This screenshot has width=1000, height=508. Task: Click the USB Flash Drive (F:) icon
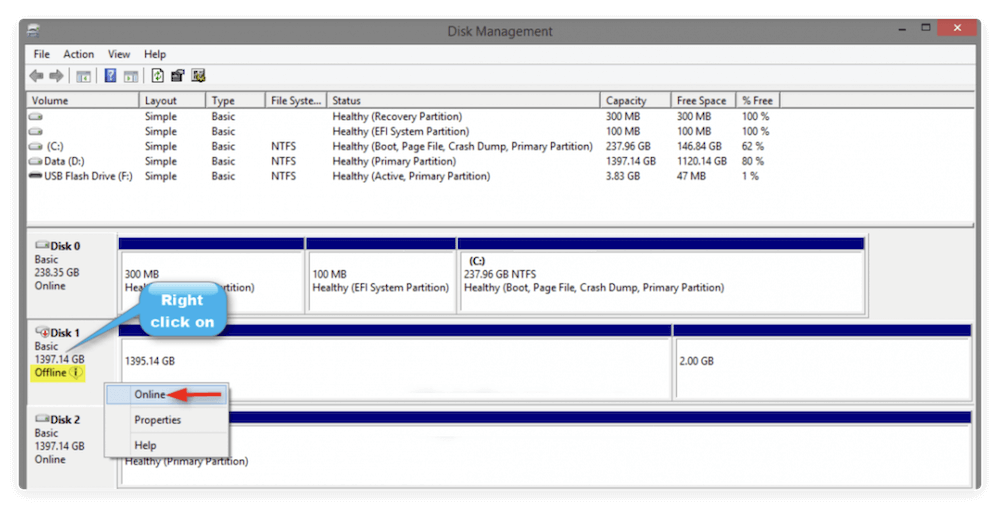[x=36, y=176]
